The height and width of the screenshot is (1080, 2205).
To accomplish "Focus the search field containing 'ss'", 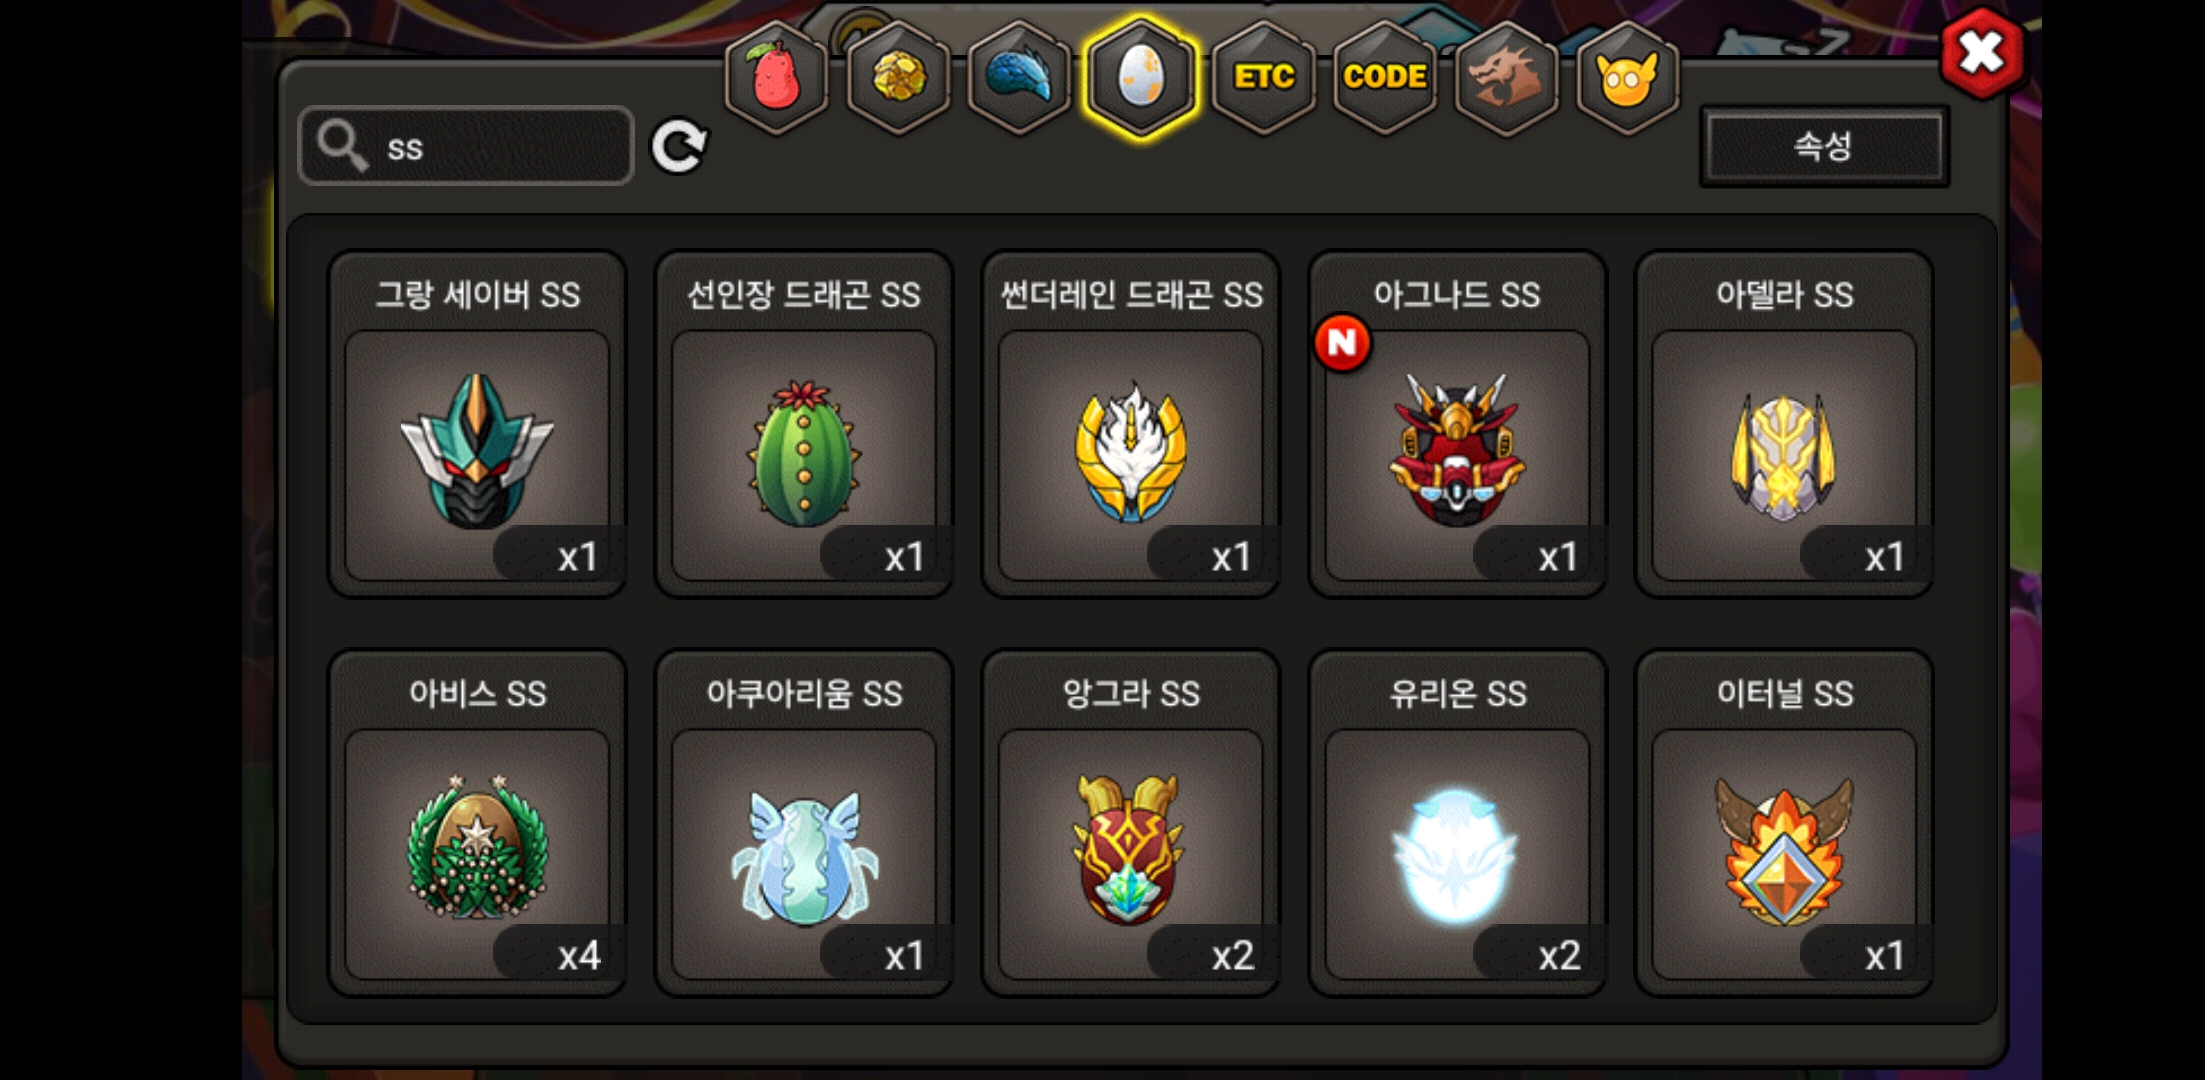I will pos(466,146).
